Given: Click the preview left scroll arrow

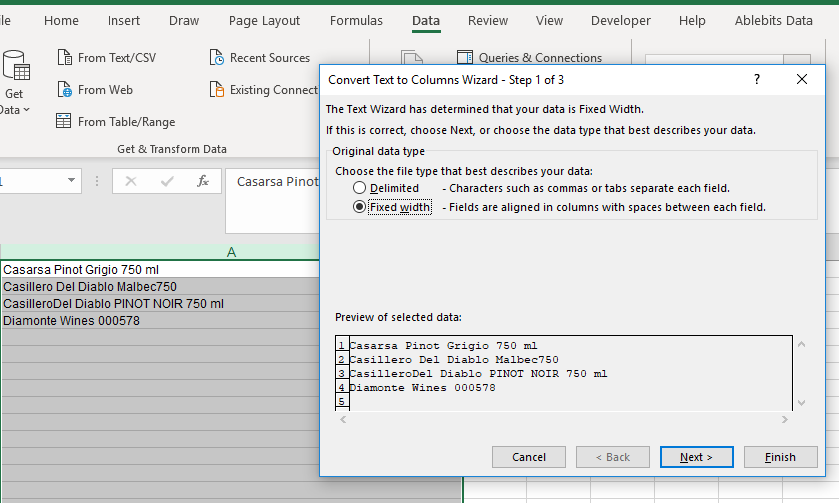Looking at the screenshot, I should [344, 420].
